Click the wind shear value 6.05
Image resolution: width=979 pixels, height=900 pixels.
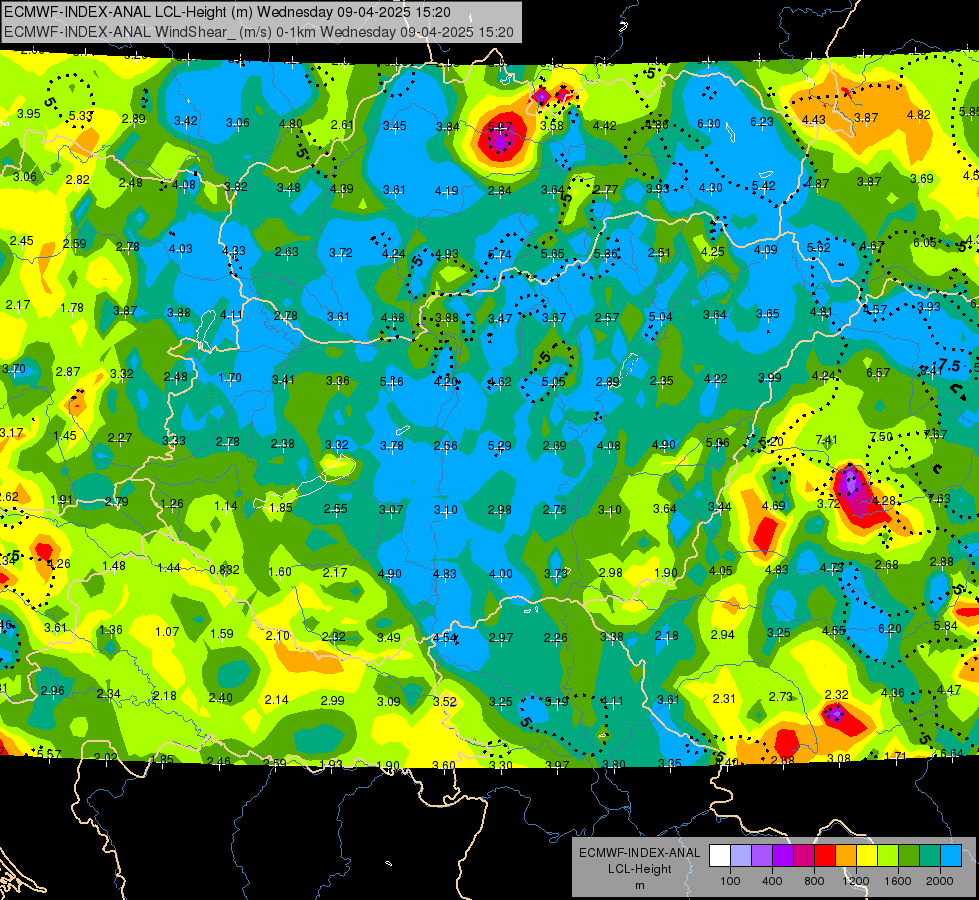pyautogui.click(x=925, y=242)
